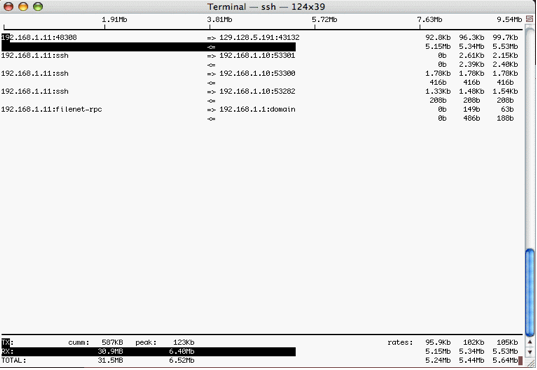
Task: Click the 2.61Kb rate value
Action: 472,56
